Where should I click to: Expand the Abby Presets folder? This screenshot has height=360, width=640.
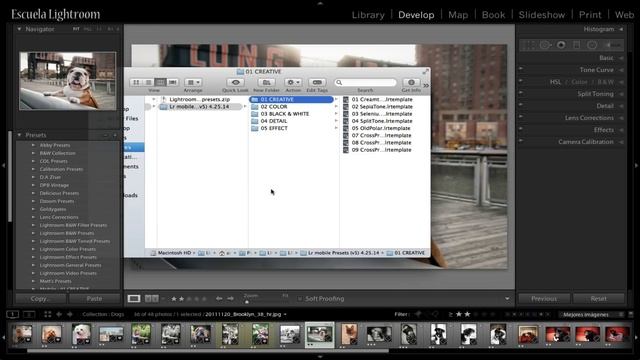click(x=33, y=145)
